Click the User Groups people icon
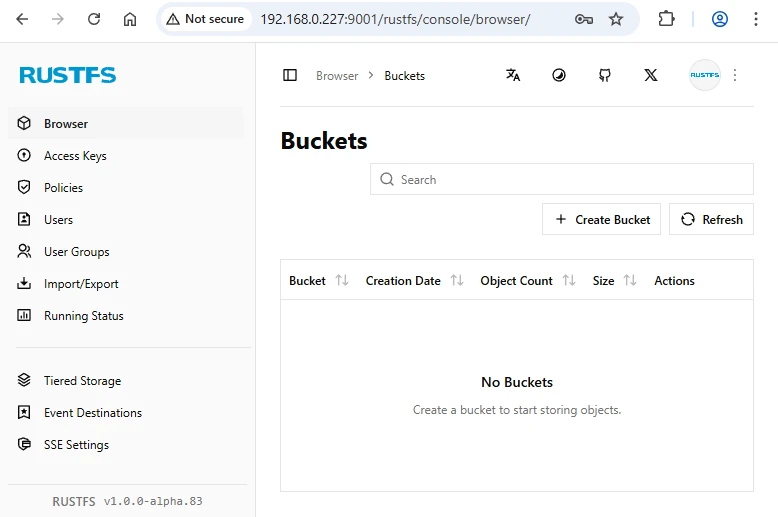Image resolution: width=778 pixels, height=517 pixels. 24,251
